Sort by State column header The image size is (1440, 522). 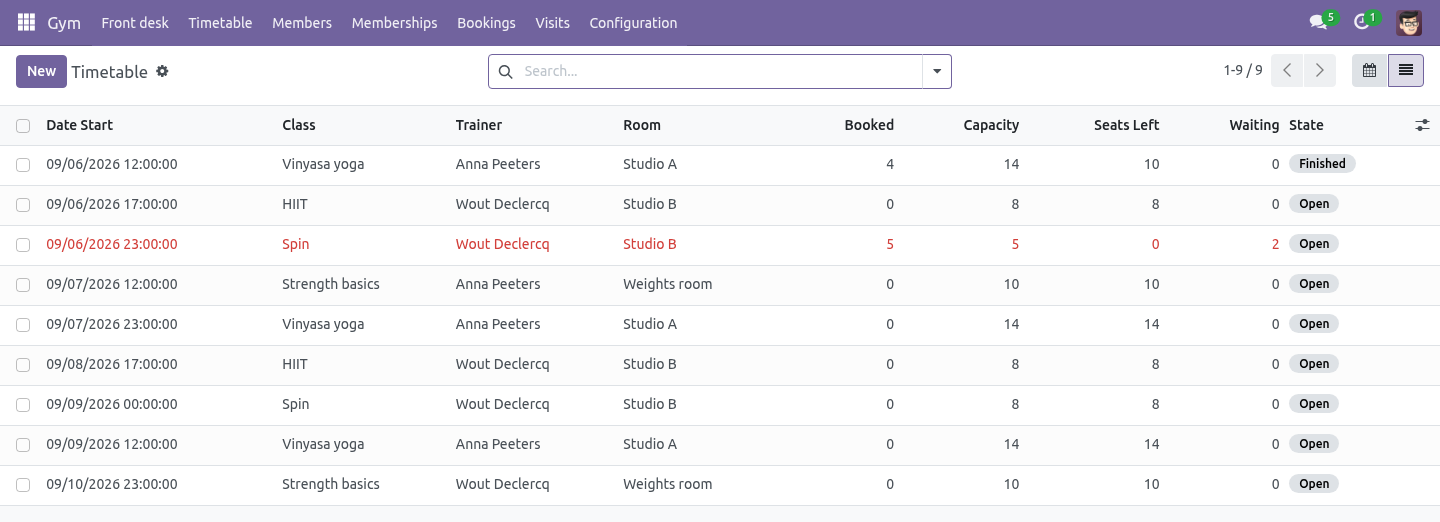click(x=1306, y=125)
